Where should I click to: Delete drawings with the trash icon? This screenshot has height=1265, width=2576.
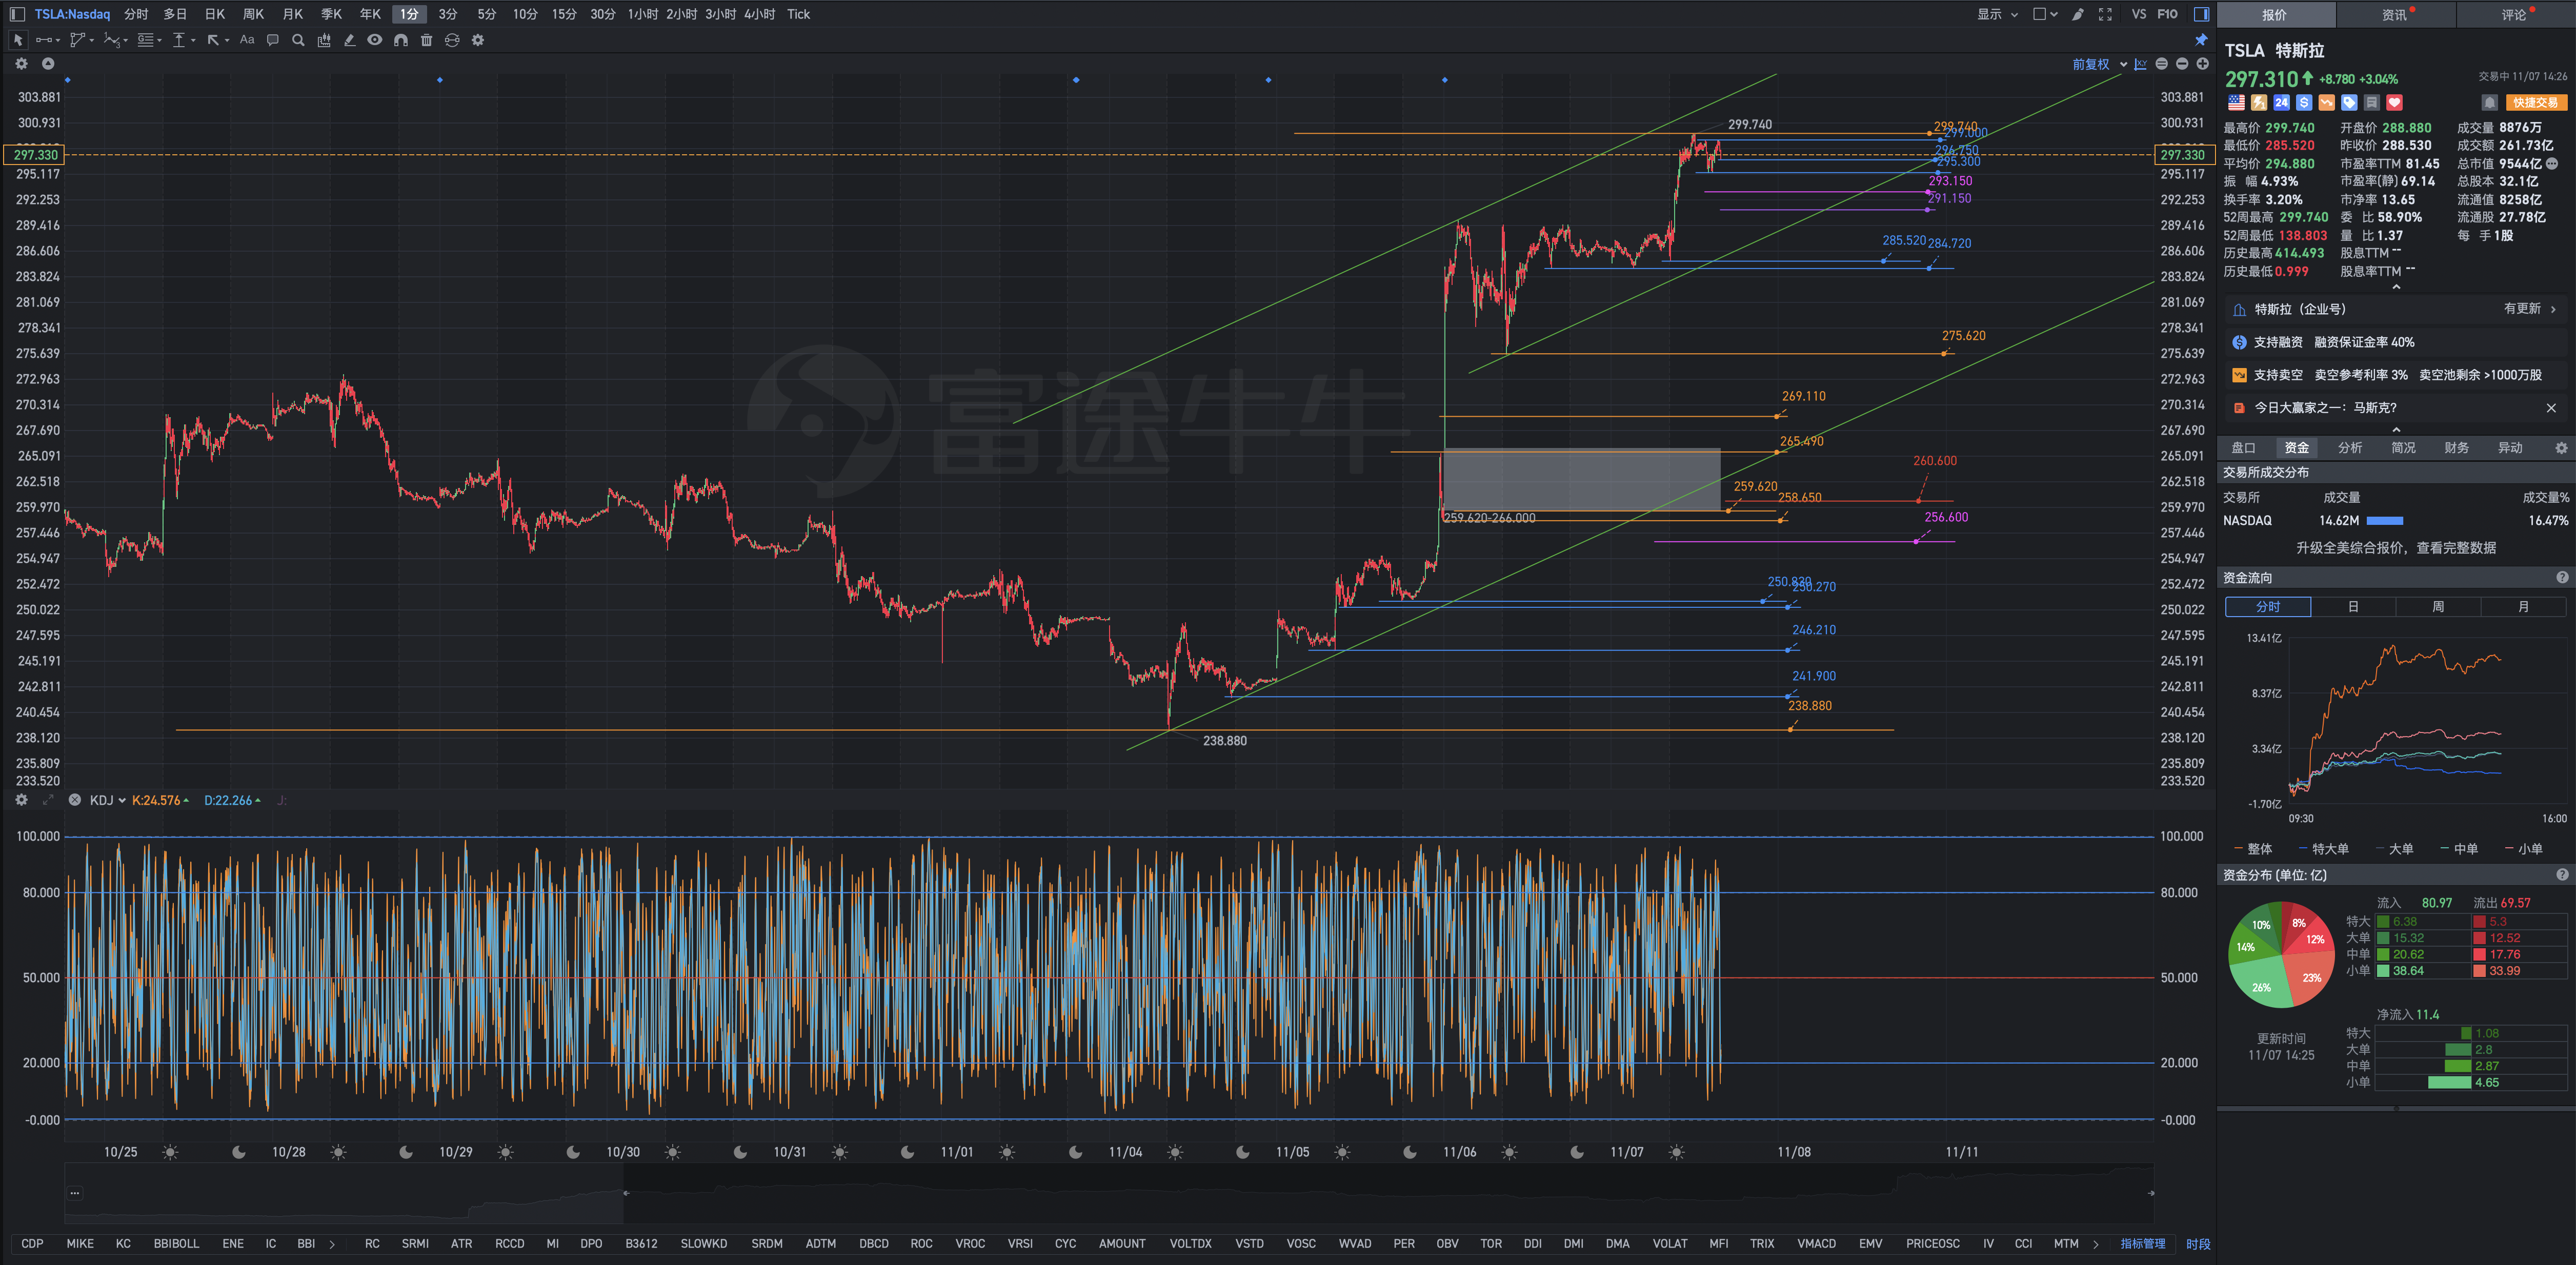426,40
